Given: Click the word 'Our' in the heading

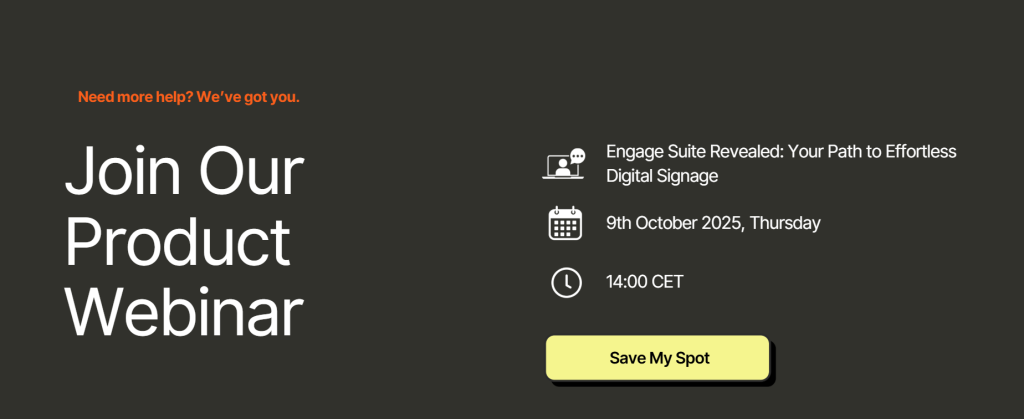Looking at the screenshot, I should pyautogui.click(x=251, y=172).
